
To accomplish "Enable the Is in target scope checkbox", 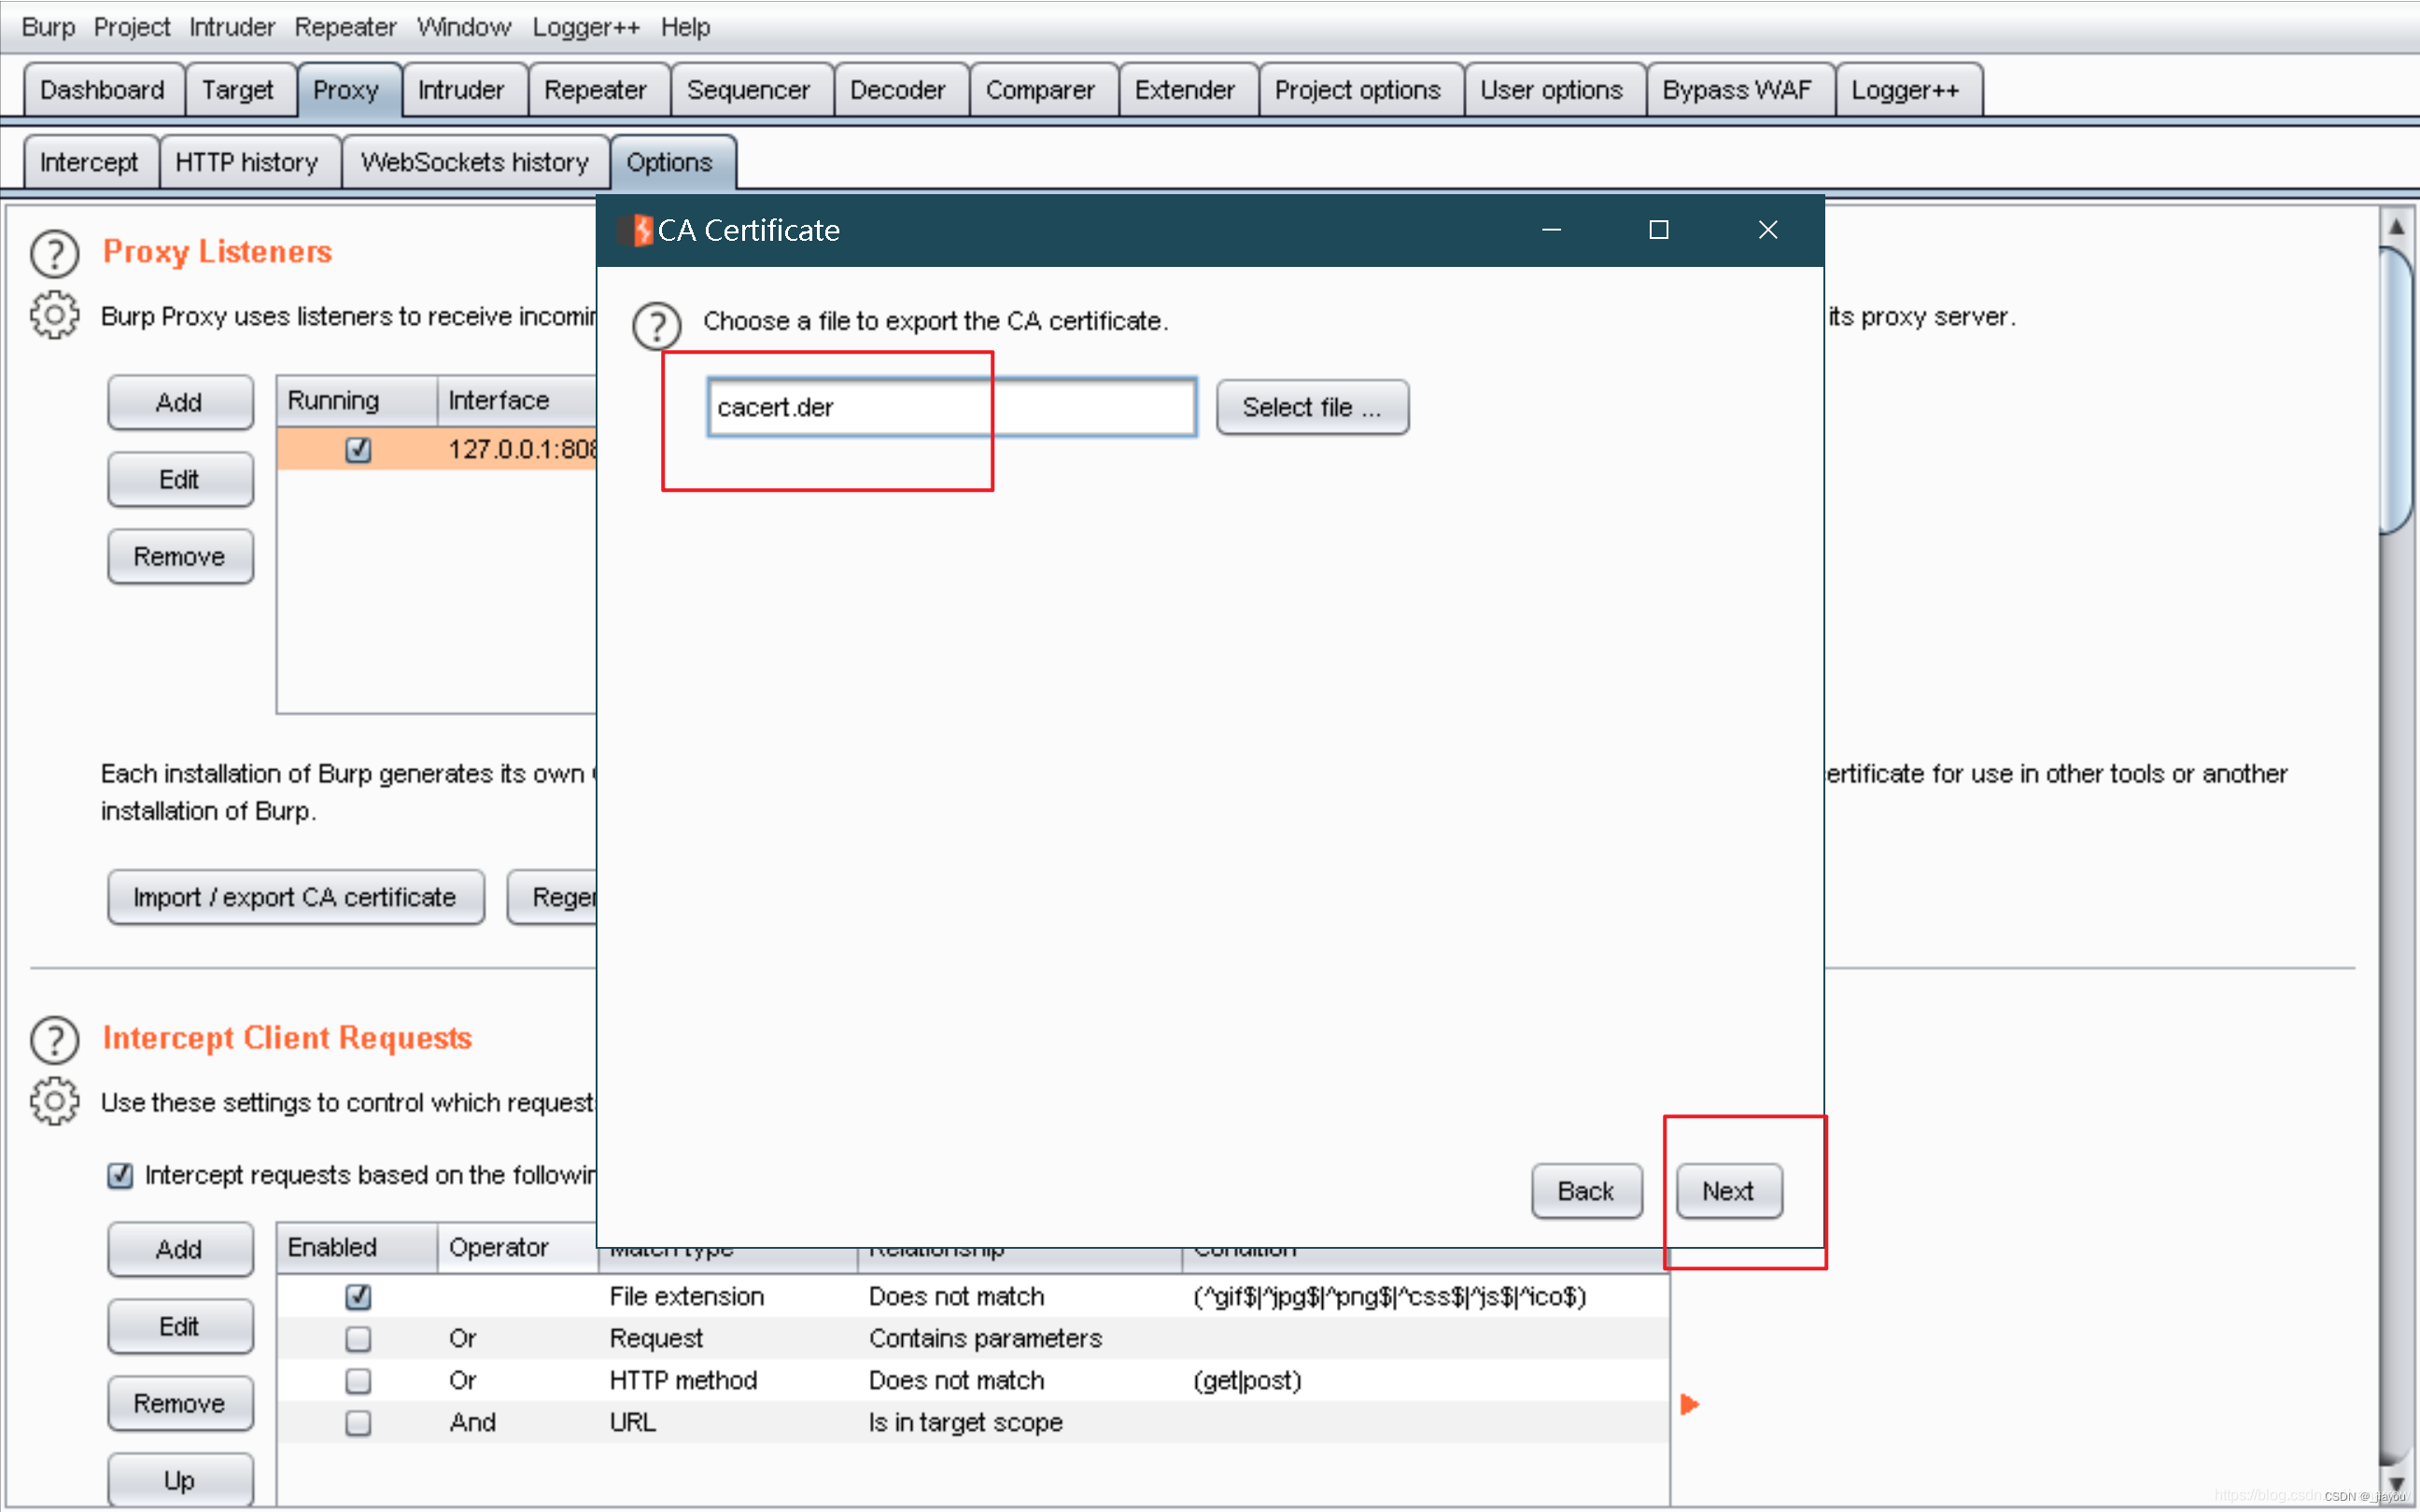I will [x=358, y=1423].
